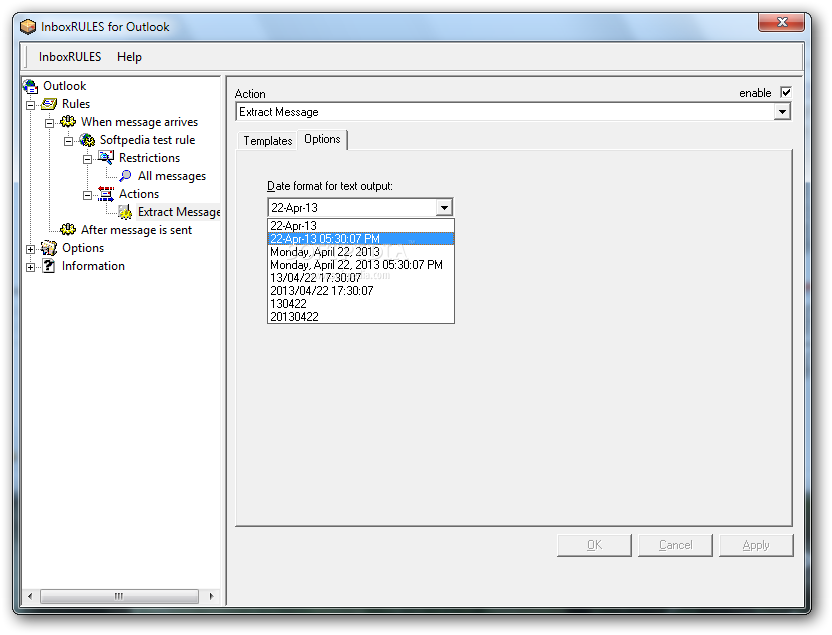Select 'After message is sent' tree item
The image size is (832, 635).
tap(136, 230)
